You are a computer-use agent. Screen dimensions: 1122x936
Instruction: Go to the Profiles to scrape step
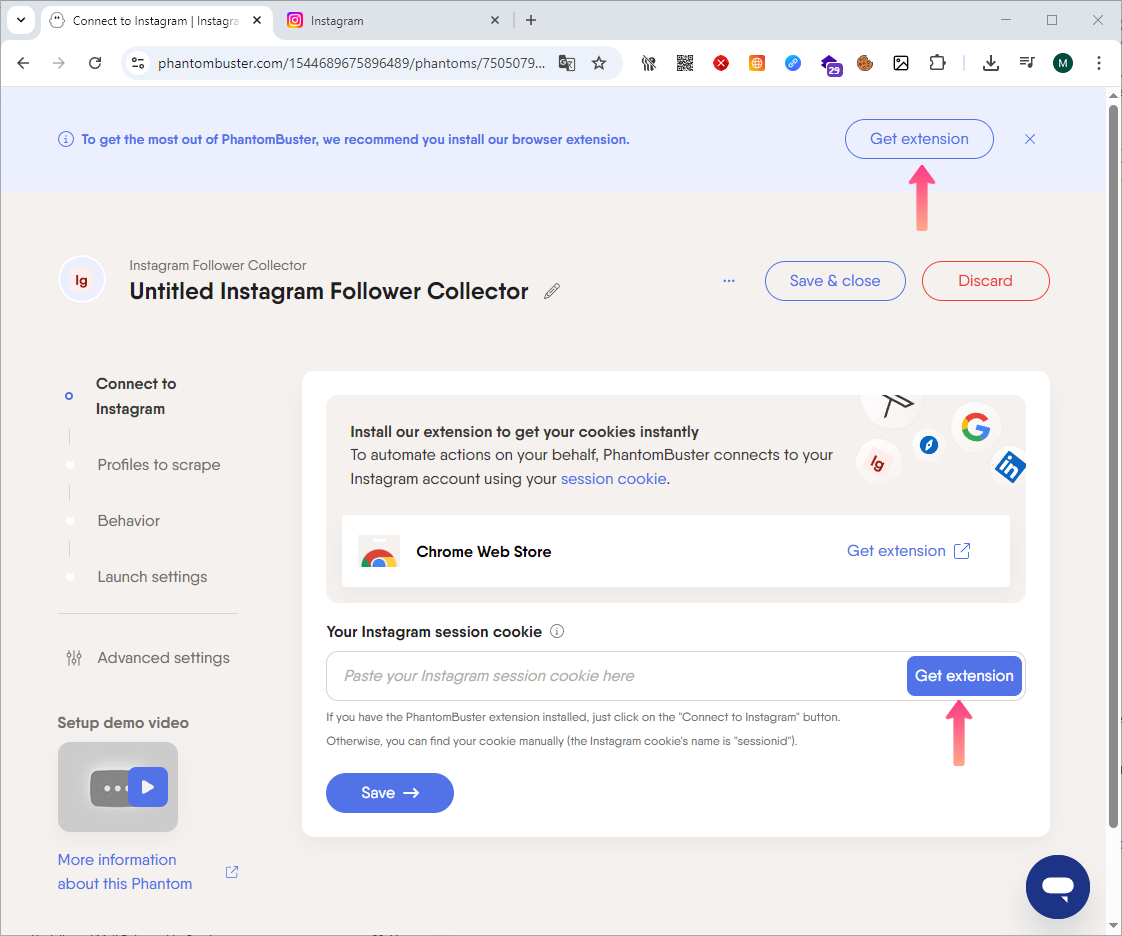point(159,465)
